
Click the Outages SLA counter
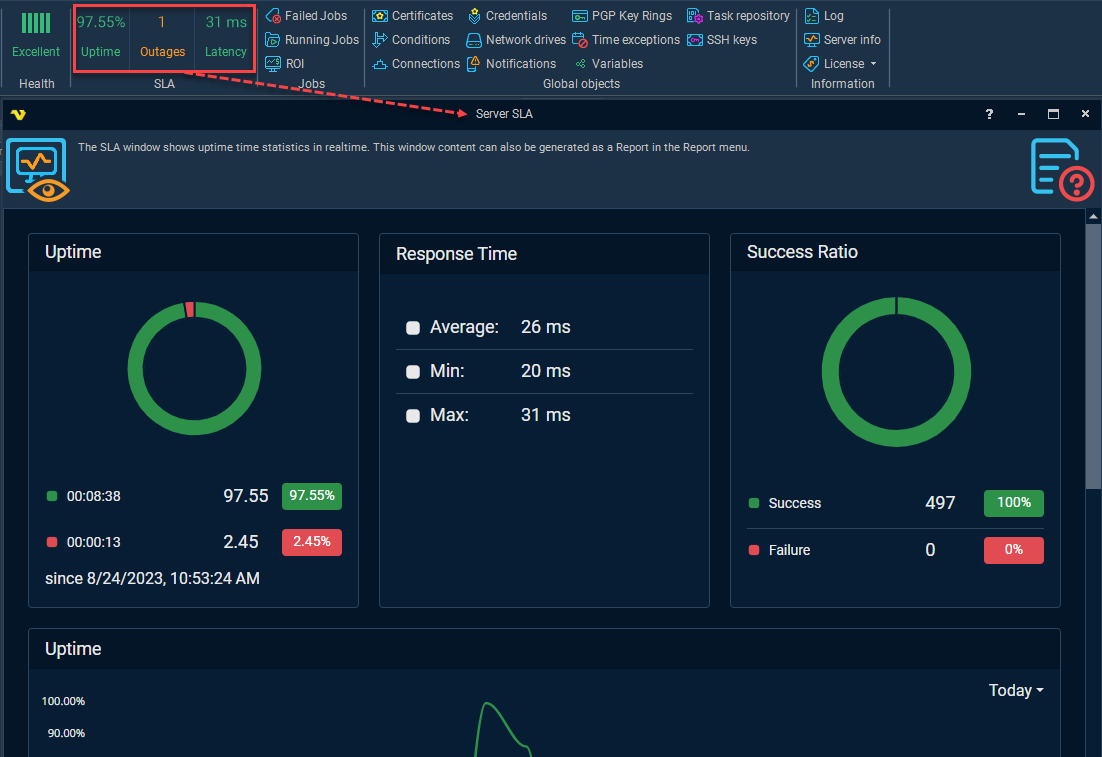click(162, 36)
